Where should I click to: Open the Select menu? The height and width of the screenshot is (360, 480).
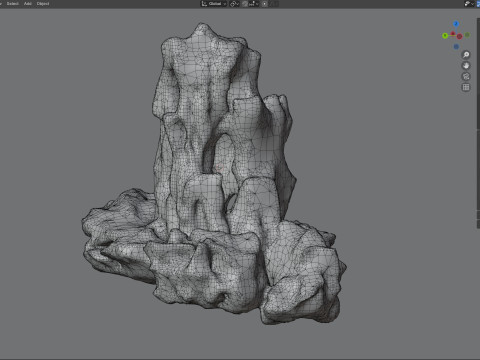click(x=12, y=4)
